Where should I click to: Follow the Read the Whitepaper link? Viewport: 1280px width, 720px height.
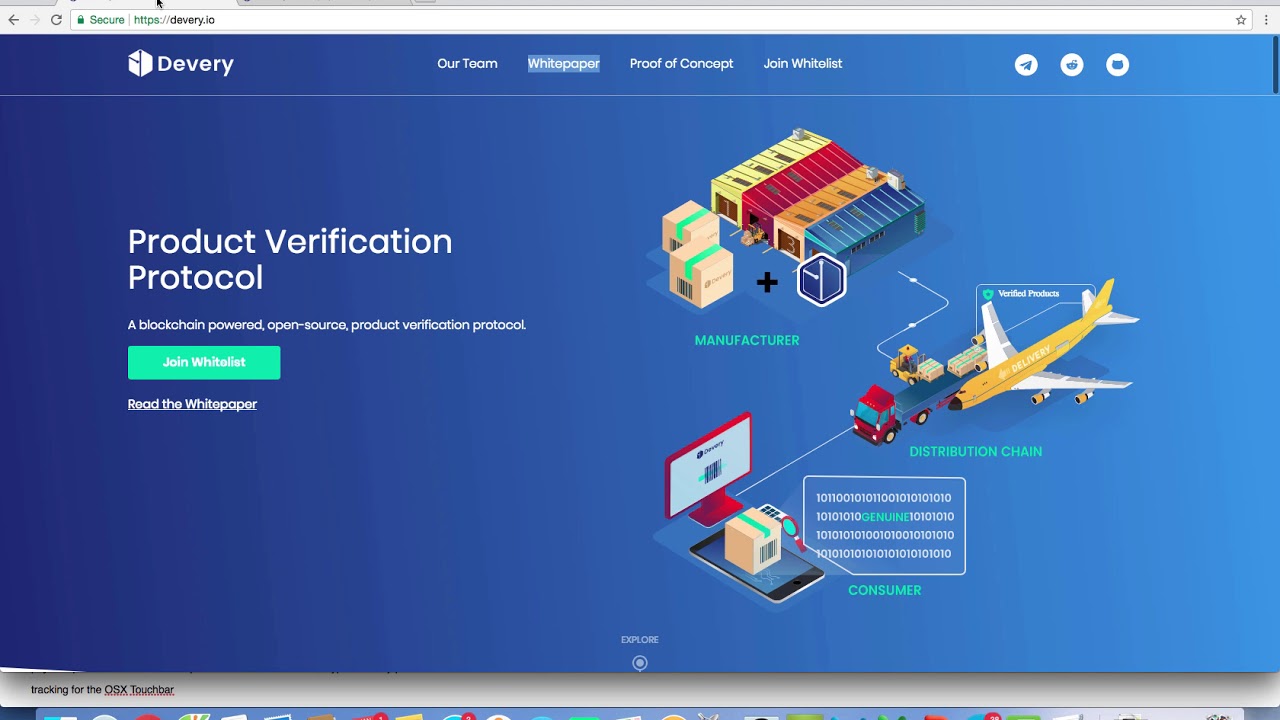pyautogui.click(x=192, y=404)
